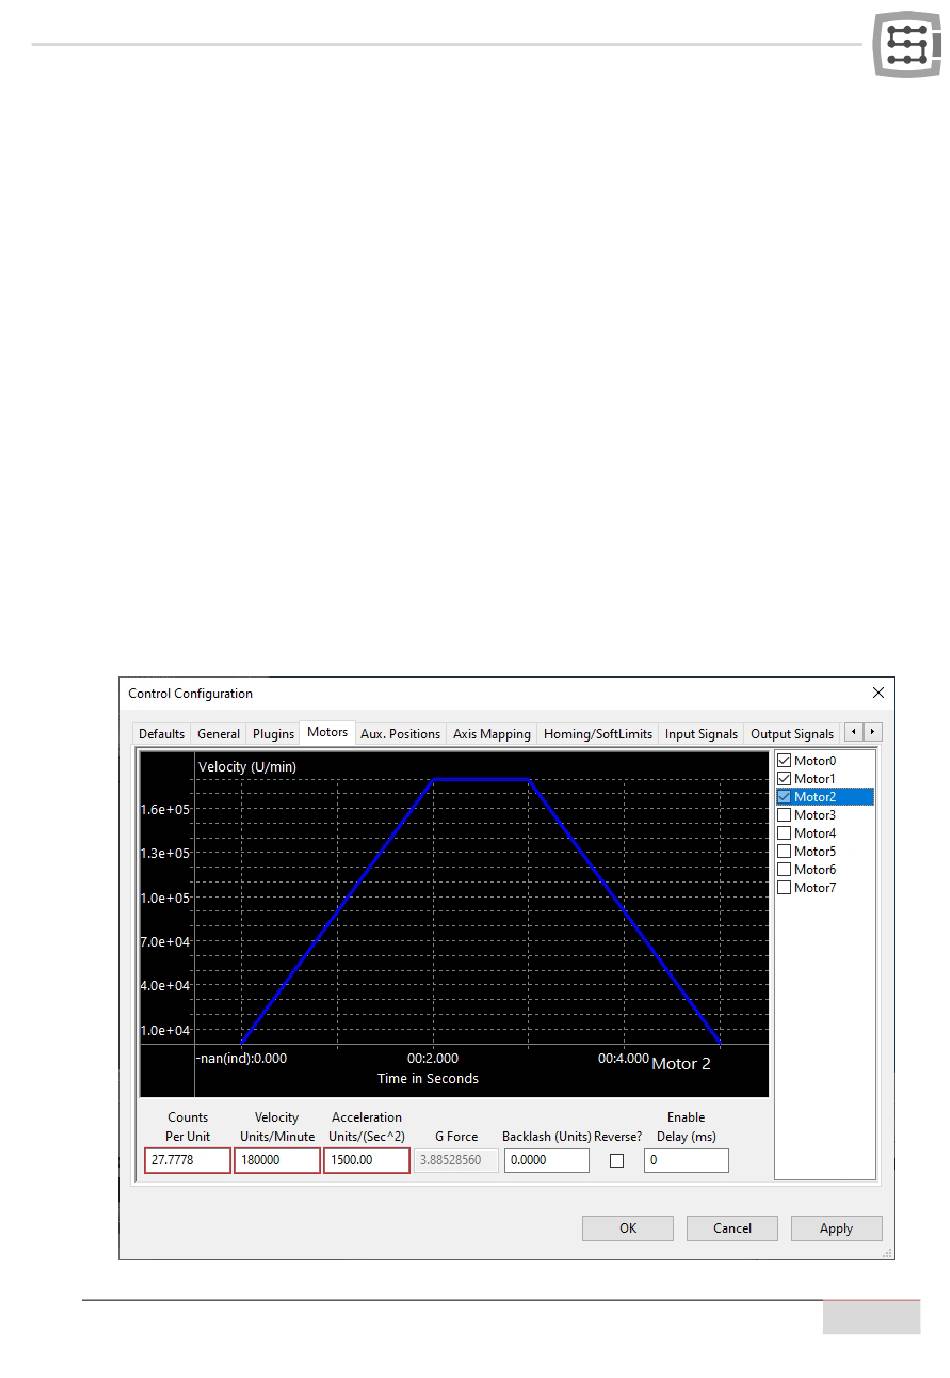Image resolution: width=950 pixels, height=1378 pixels.
Task: Open the Homing/SoftLimits tab
Action: click(598, 733)
